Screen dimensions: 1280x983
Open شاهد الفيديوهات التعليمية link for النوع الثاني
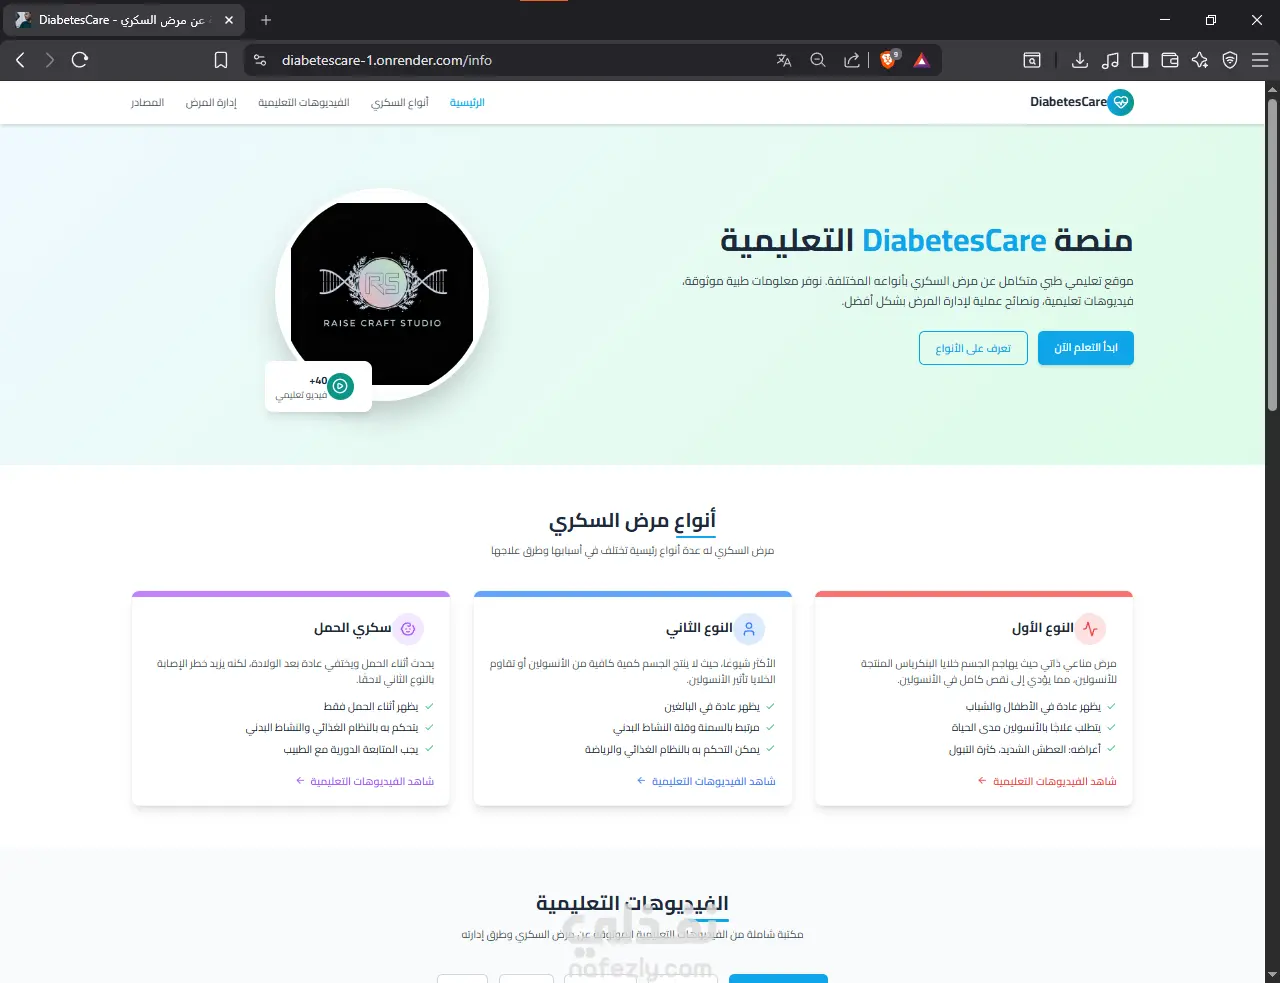(706, 781)
